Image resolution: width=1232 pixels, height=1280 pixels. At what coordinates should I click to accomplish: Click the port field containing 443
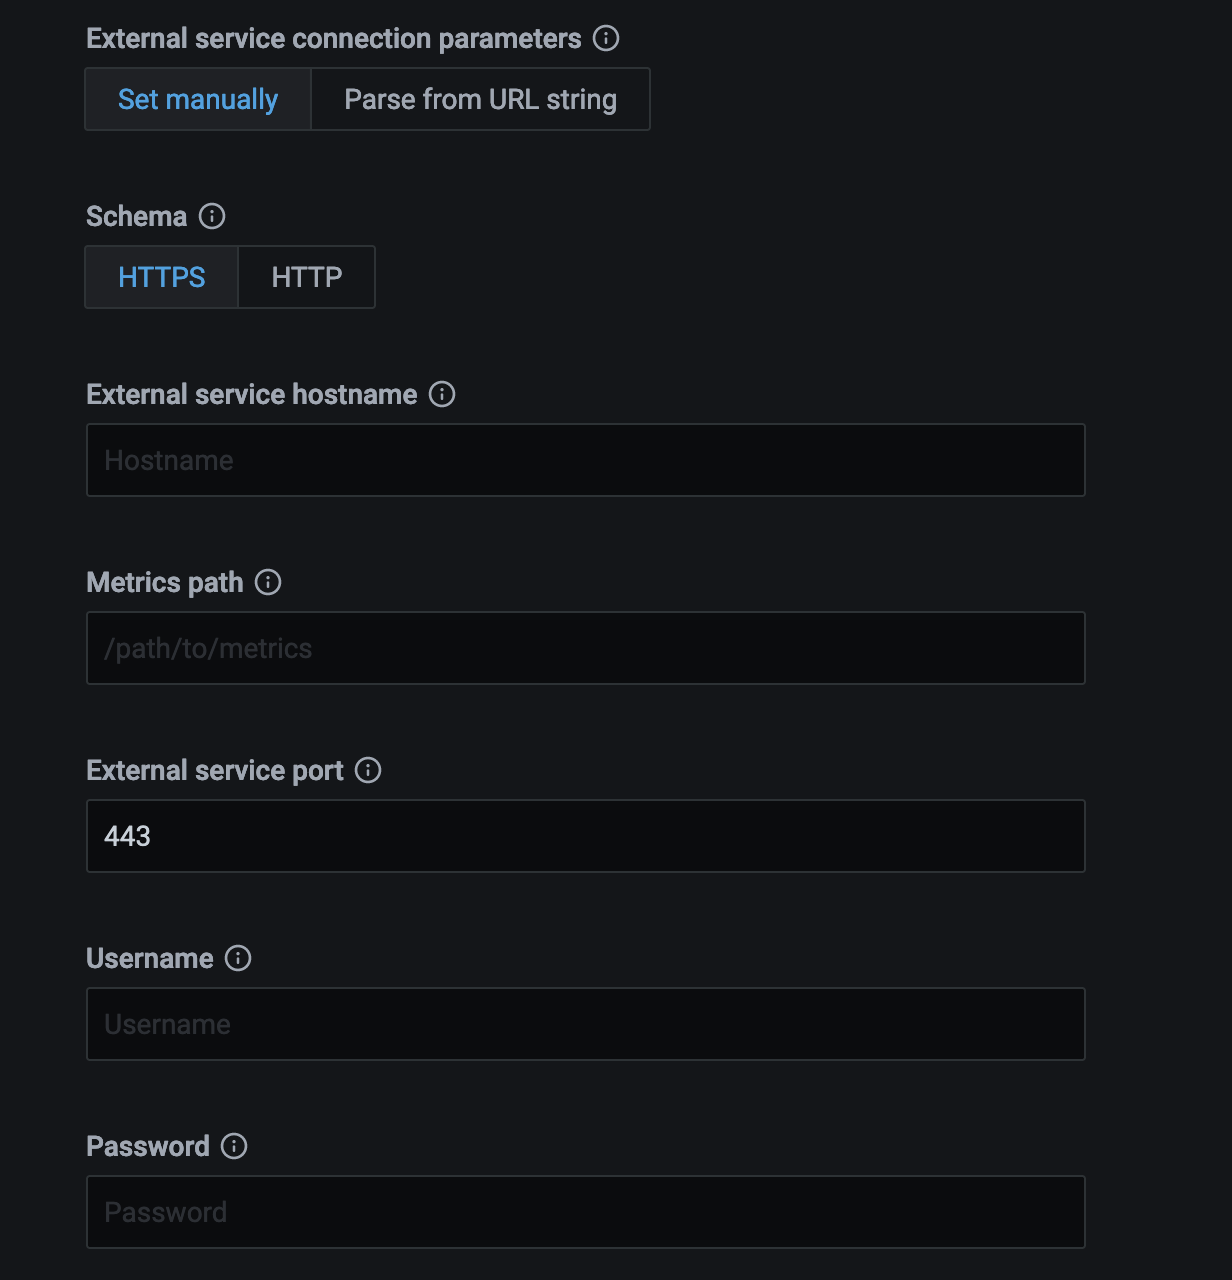pos(586,836)
